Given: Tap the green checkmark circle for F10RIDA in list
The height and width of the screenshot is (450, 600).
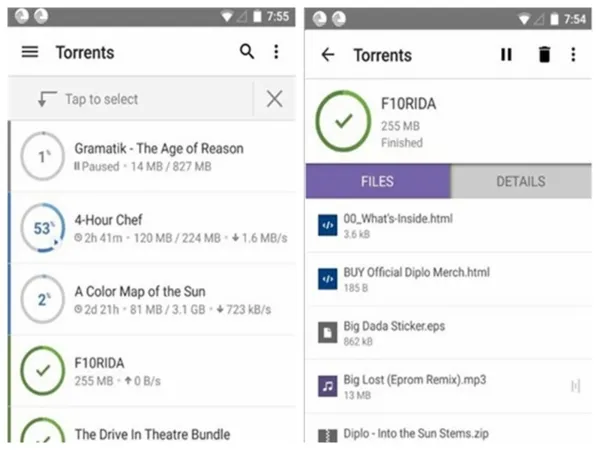Looking at the screenshot, I should click(43, 370).
